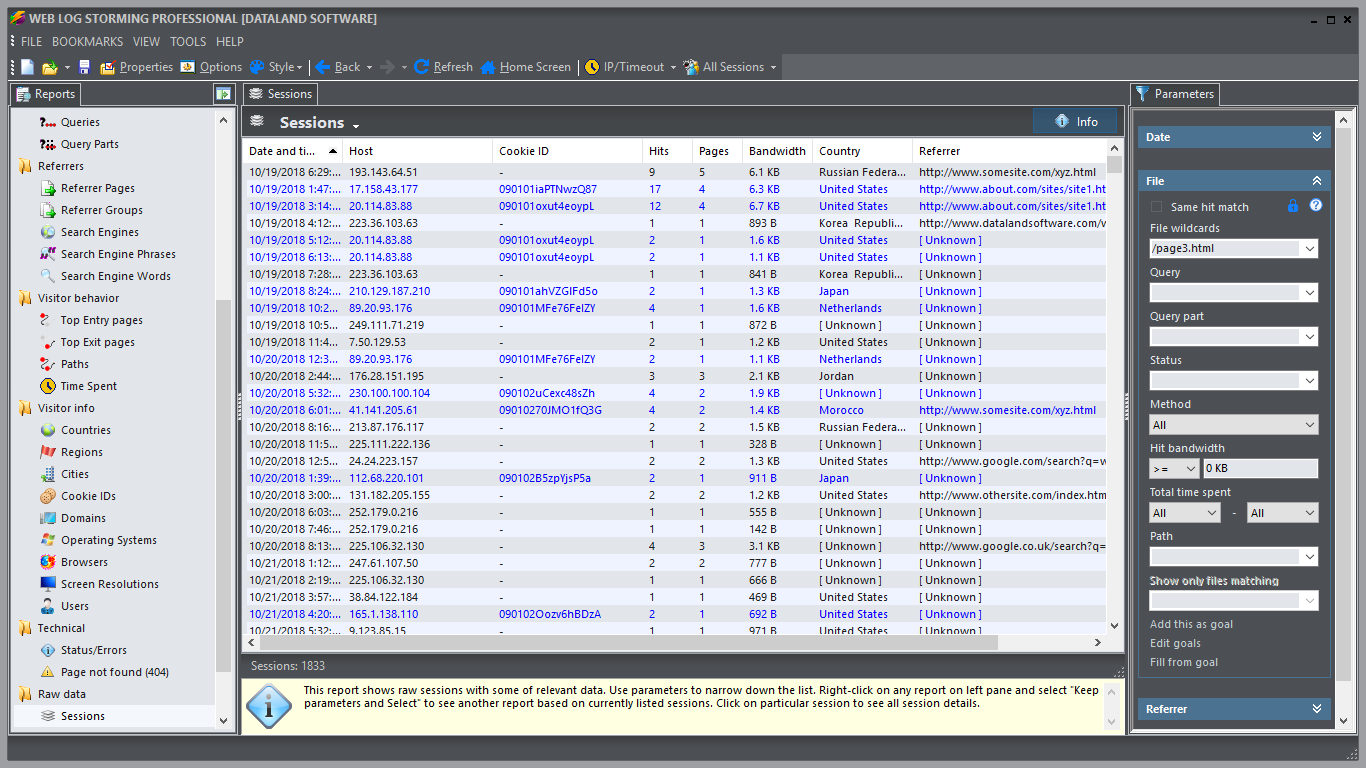Open the hit bandwidth operator dropdown
Screen dimensions: 1366x768
1174,469
